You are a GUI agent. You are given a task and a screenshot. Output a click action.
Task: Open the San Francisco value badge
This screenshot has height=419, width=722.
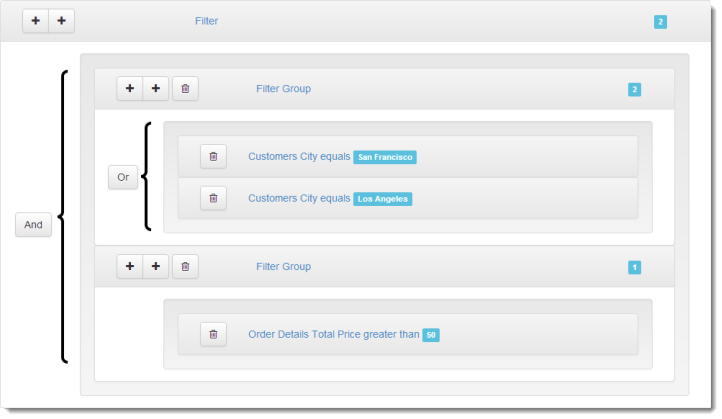click(385, 157)
